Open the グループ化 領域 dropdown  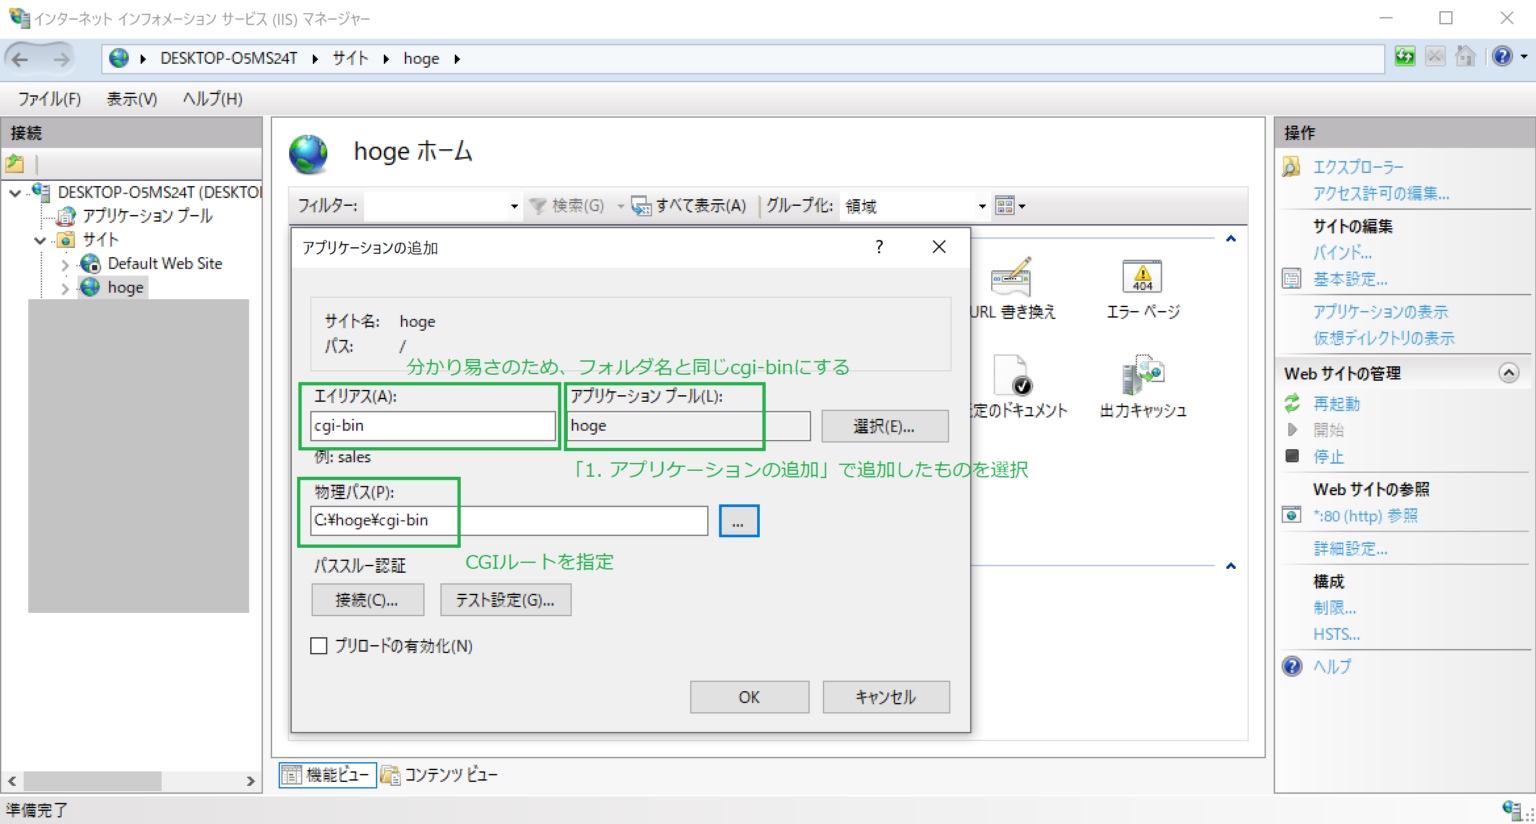[x=981, y=205]
